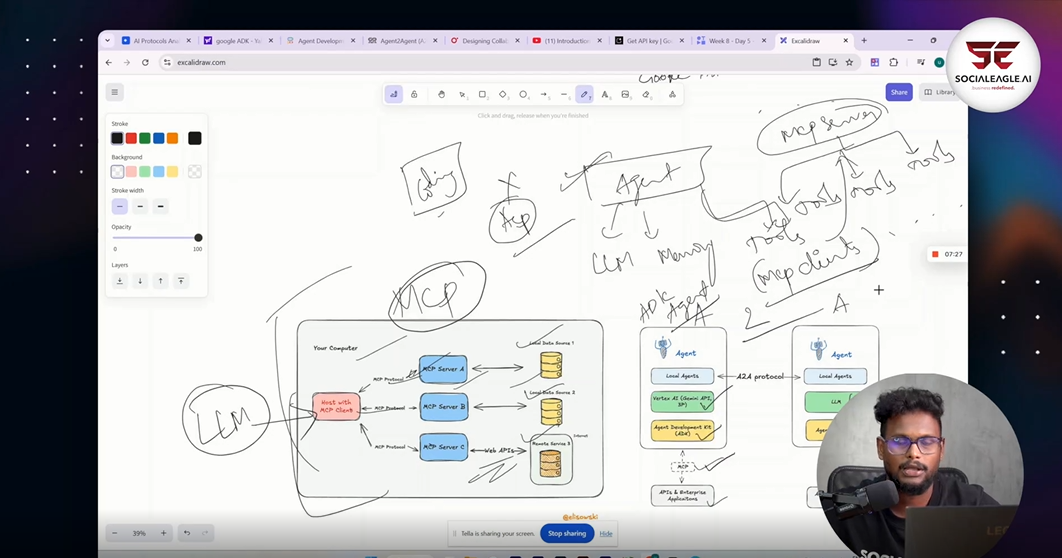Open the extra shapes tools menu
The width and height of the screenshot is (1062, 558).
point(672,94)
